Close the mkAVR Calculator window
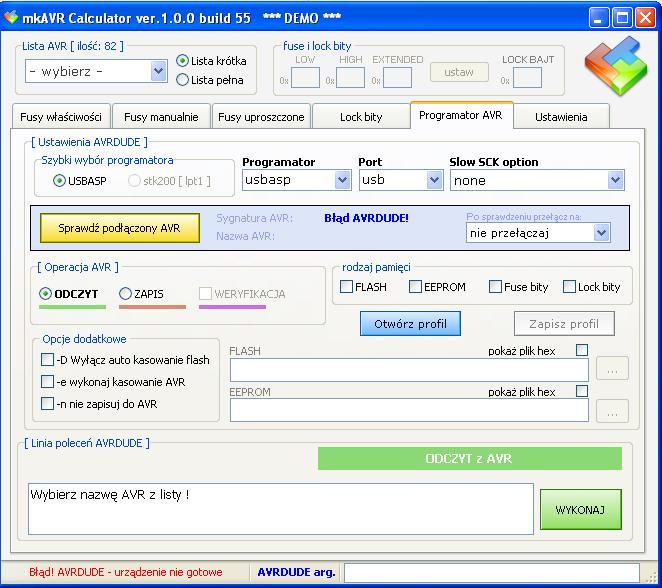This screenshot has height=588, width=662. tap(646, 18)
